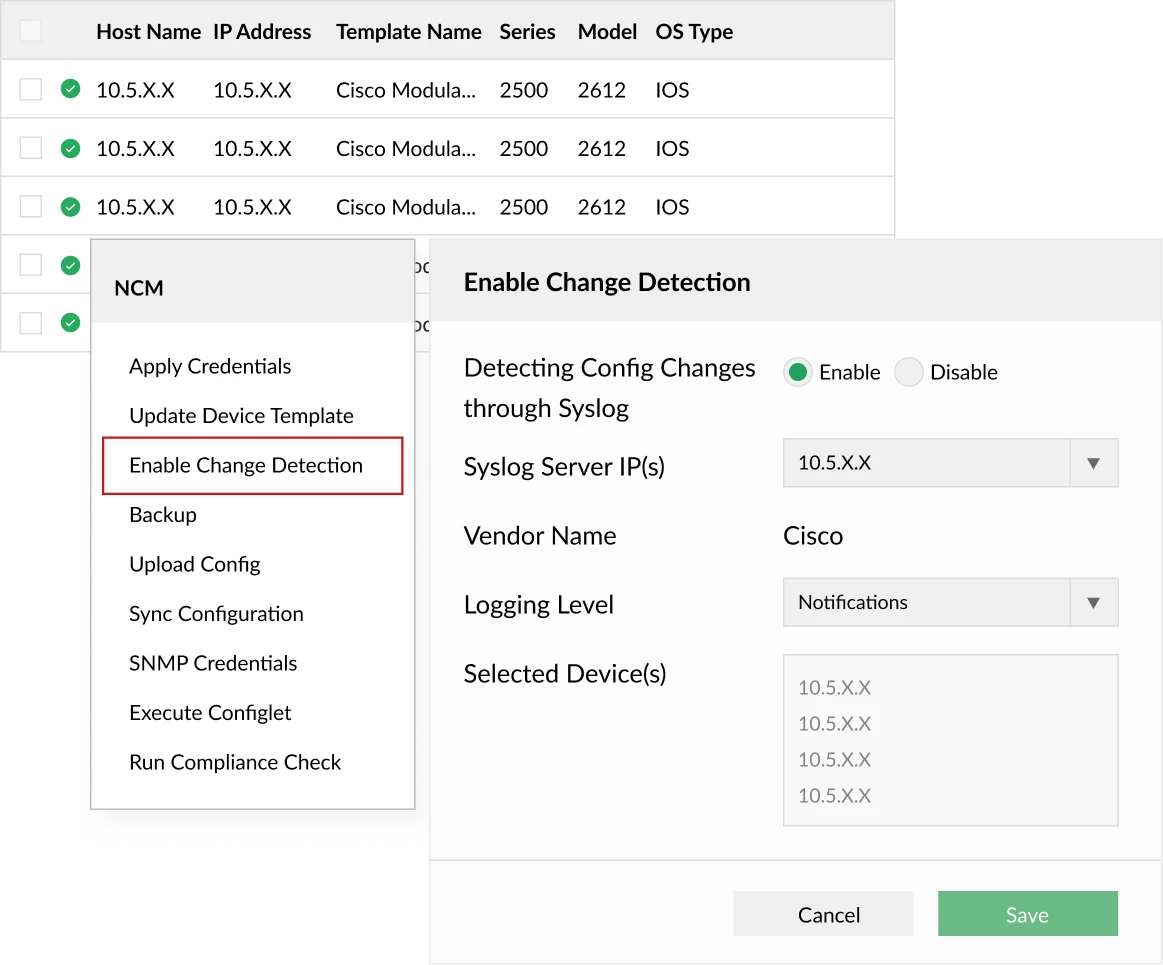Click the green status icon on the third device row
The height and width of the screenshot is (965, 1163).
[69, 206]
